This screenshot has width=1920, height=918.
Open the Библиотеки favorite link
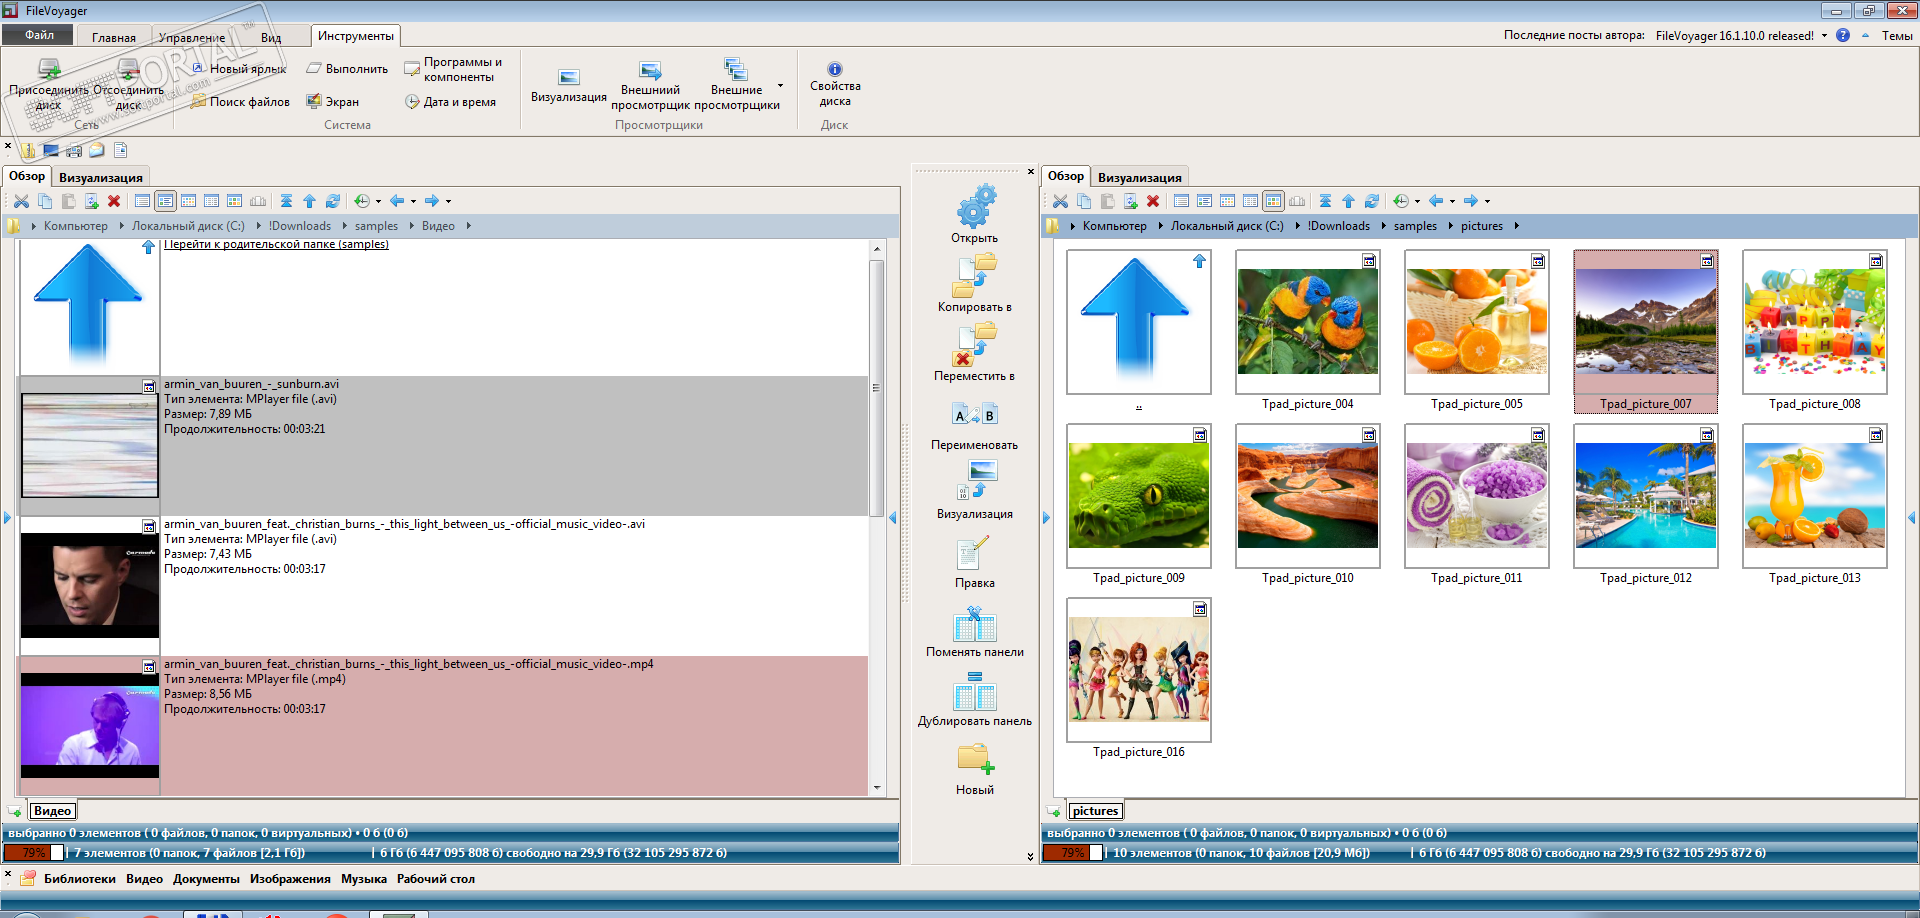[80, 879]
